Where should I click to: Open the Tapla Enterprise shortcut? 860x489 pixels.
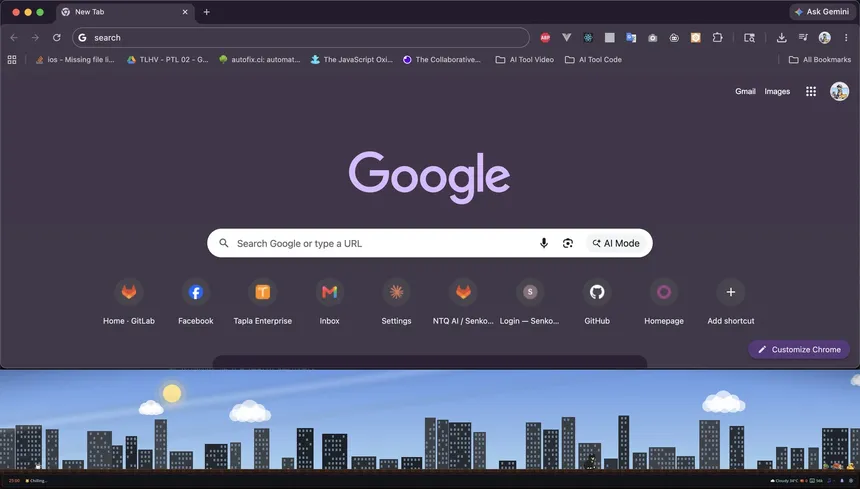coord(263,302)
